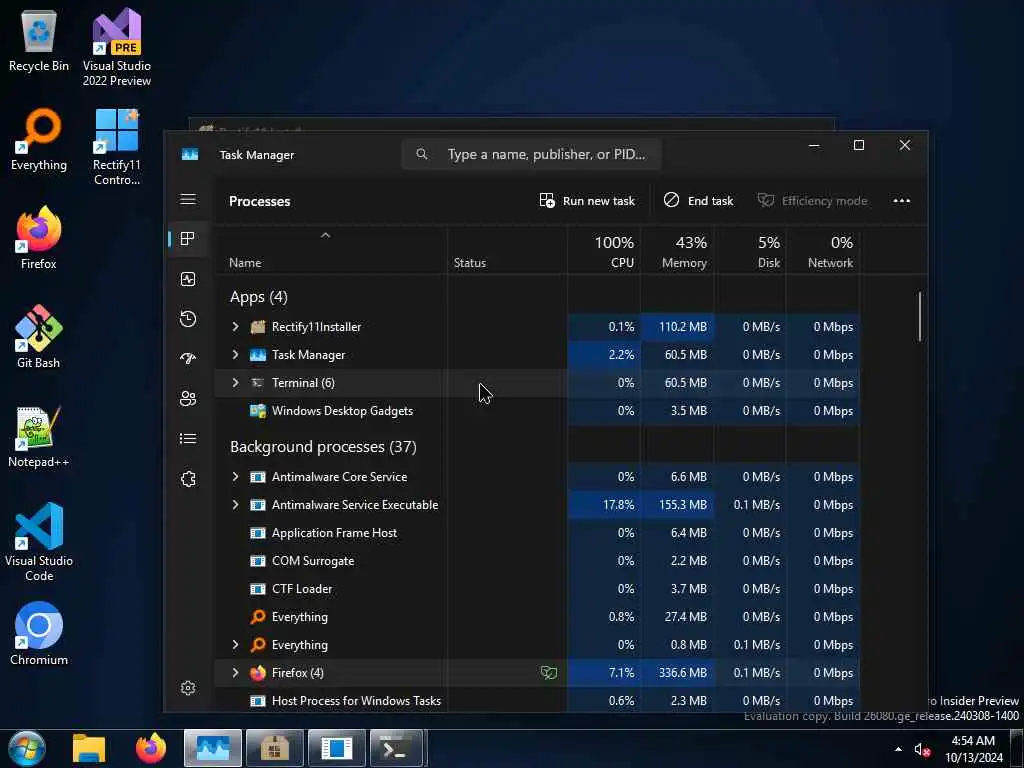Open the Performance page from sidebar

click(188, 280)
